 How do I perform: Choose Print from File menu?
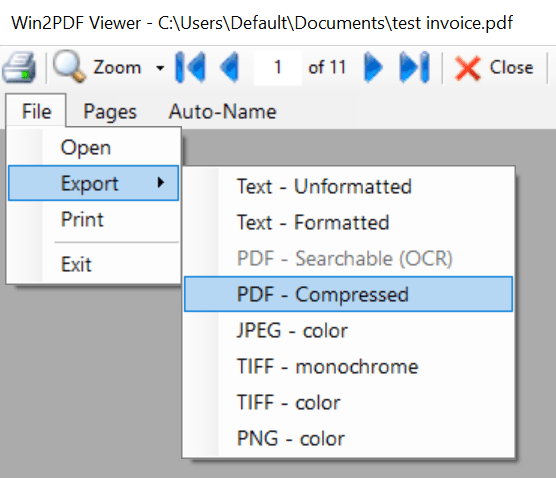pos(94,219)
